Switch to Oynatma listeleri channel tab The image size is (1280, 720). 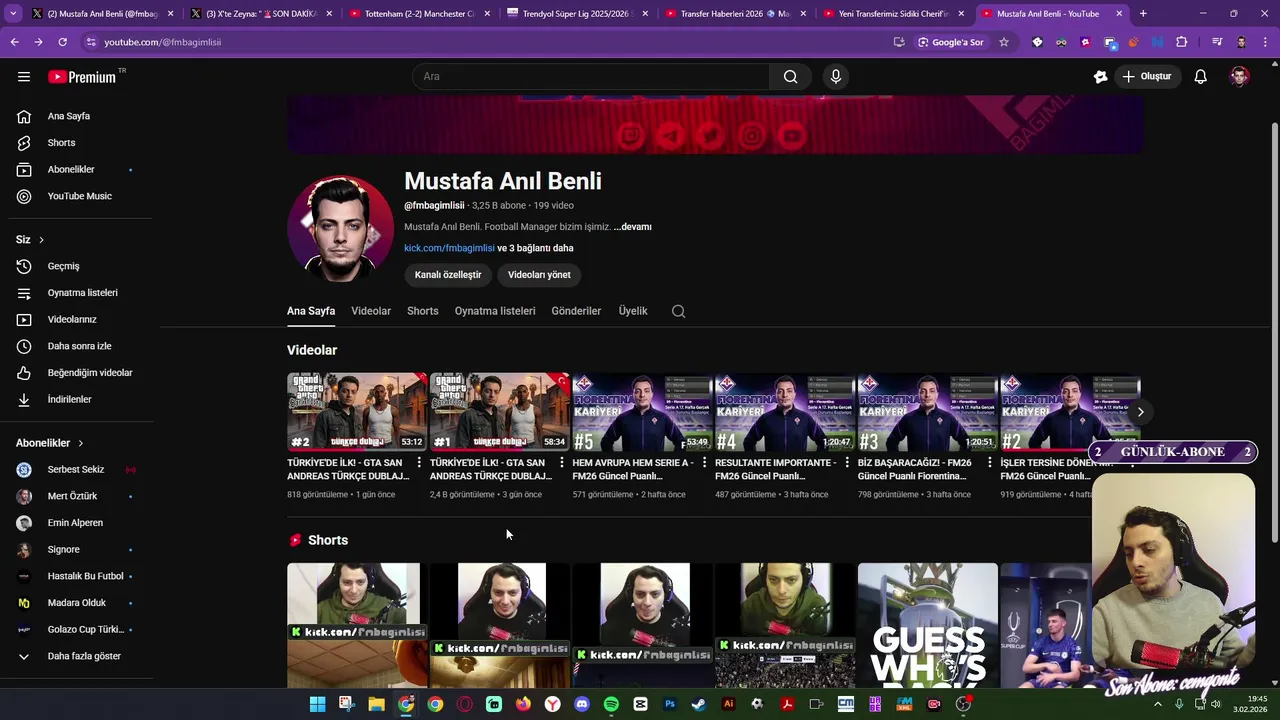495,311
